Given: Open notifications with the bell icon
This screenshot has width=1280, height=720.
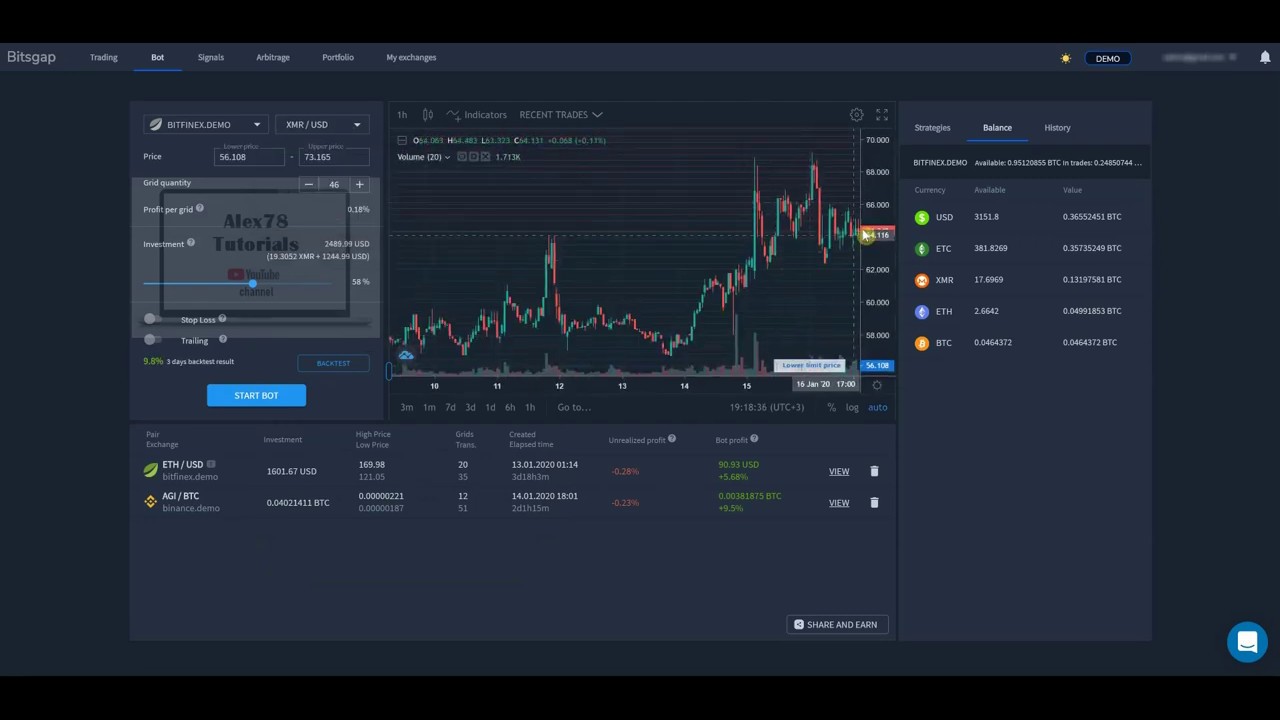Looking at the screenshot, I should click(1264, 58).
